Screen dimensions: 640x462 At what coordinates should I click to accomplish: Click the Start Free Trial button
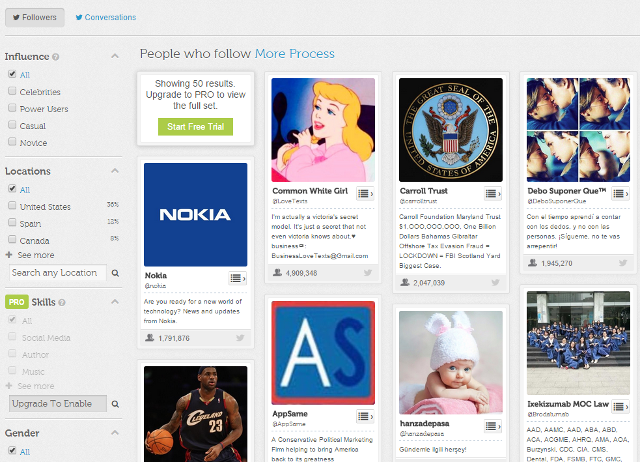194,126
